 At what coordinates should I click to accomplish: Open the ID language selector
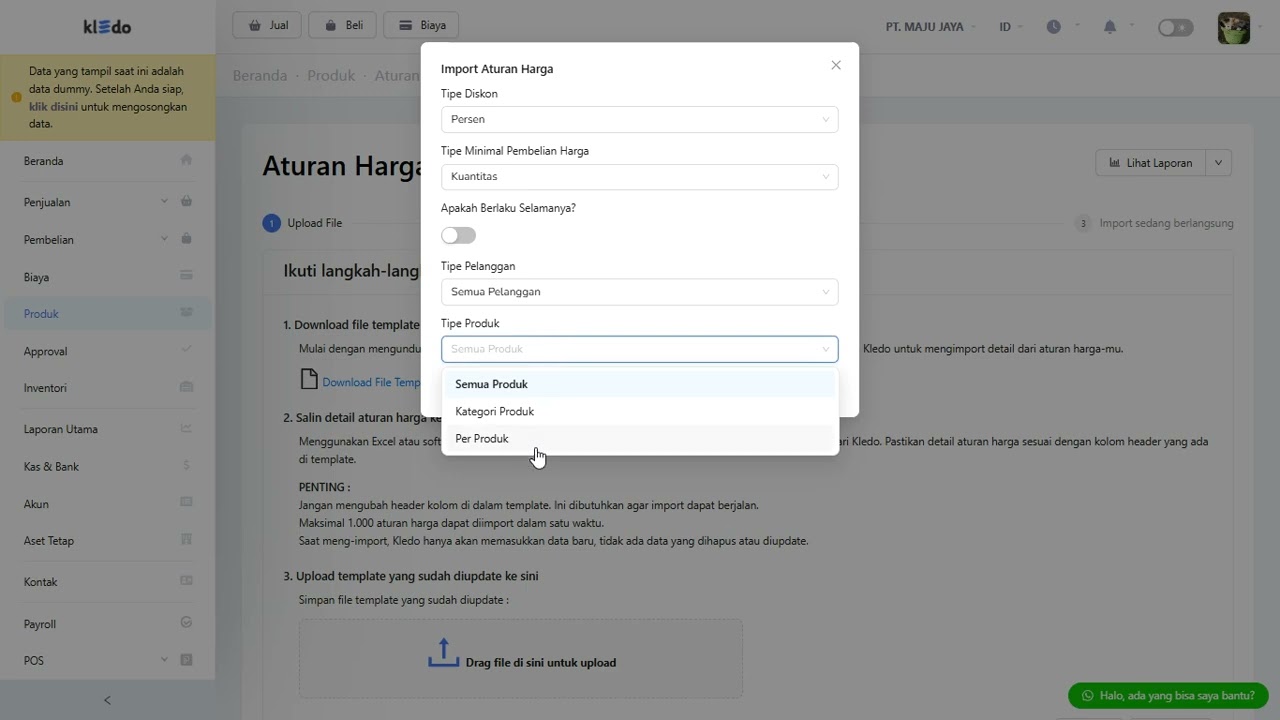click(1011, 27)
